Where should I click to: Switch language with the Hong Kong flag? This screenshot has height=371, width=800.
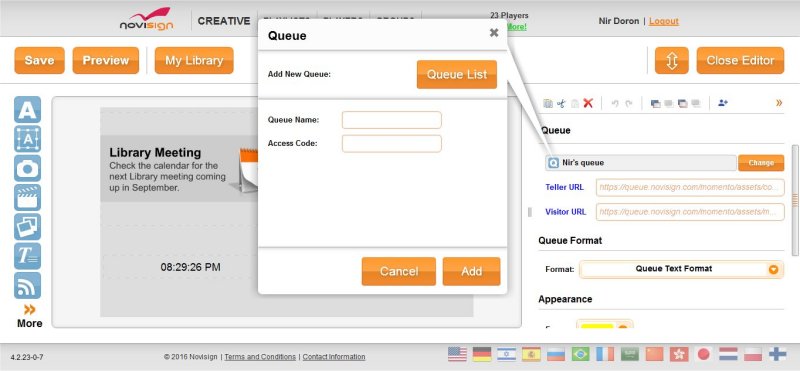pyautogui.click(x=679, y=354)
